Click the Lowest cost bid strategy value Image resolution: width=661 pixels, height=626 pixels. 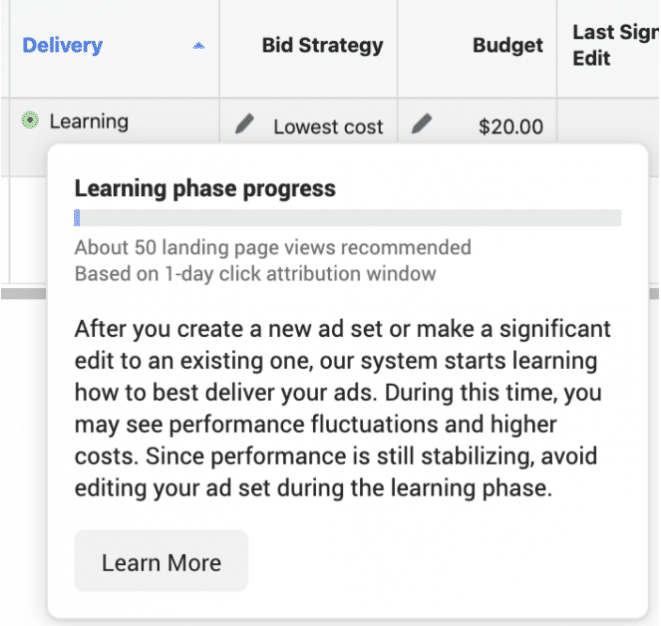point(328,126)
